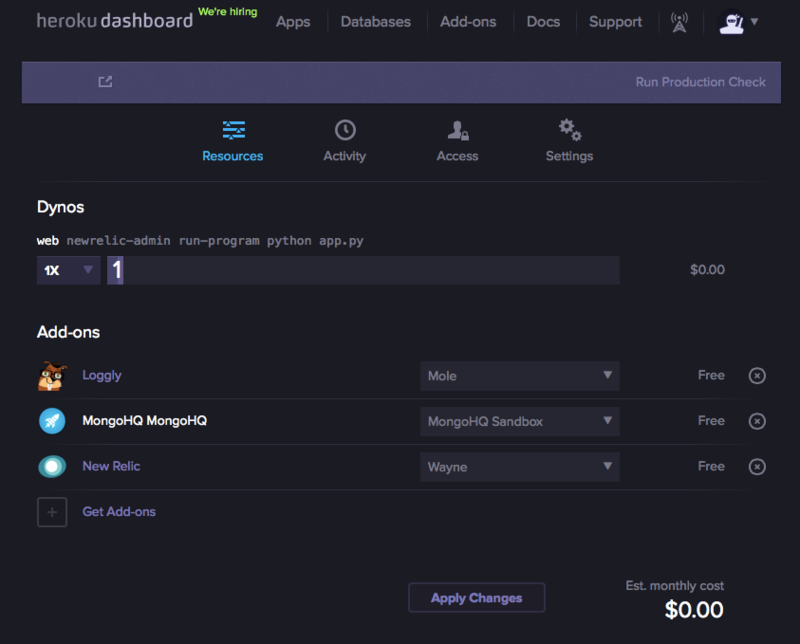Click Apply Changes
The image size is (800, 644).
pyautogui.click(x=477, y=598)
